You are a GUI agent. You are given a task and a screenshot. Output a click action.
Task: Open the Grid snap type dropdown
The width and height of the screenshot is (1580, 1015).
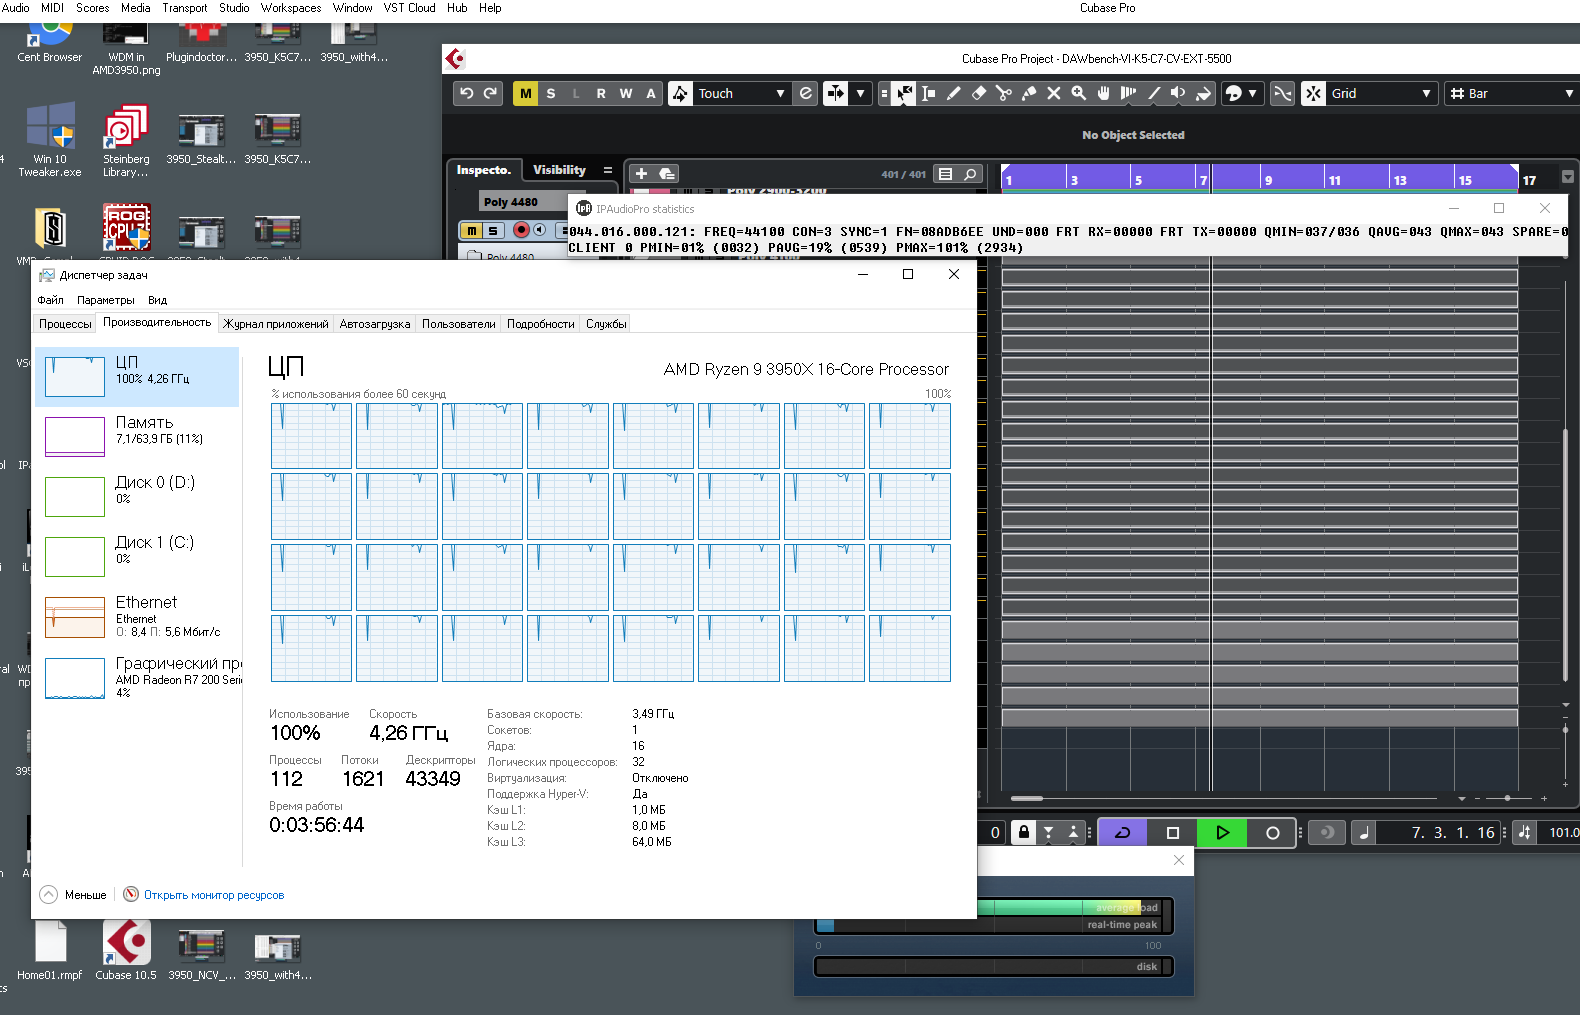[x=1382, y=93]
